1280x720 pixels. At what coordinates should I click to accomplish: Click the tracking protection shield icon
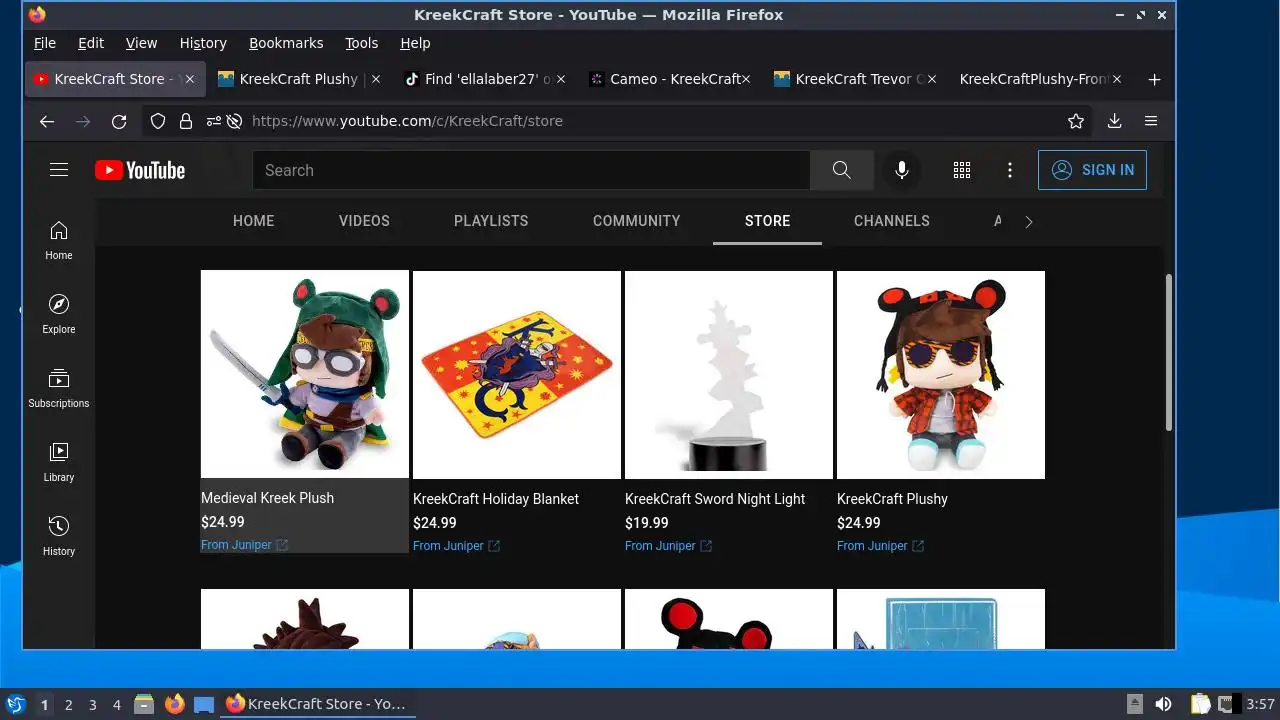[x=157, y=121]
